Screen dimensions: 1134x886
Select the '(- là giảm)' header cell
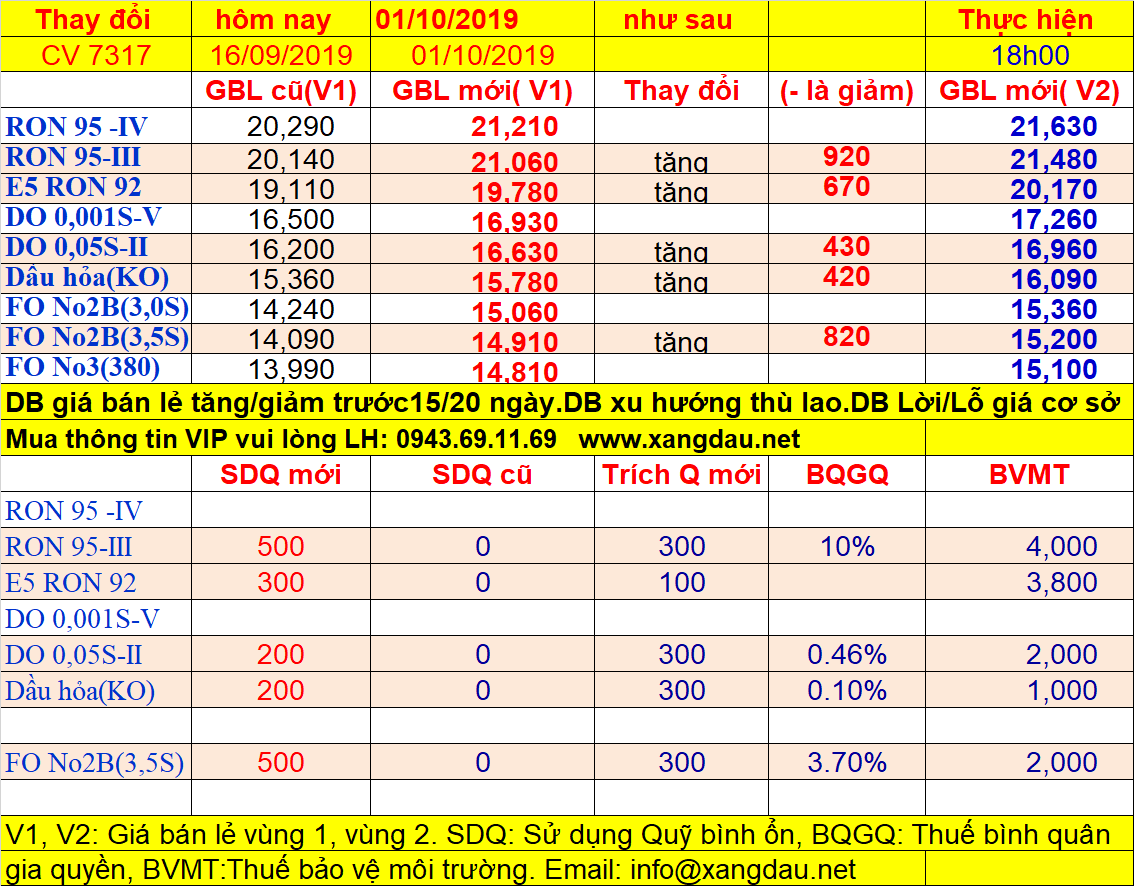847,91
